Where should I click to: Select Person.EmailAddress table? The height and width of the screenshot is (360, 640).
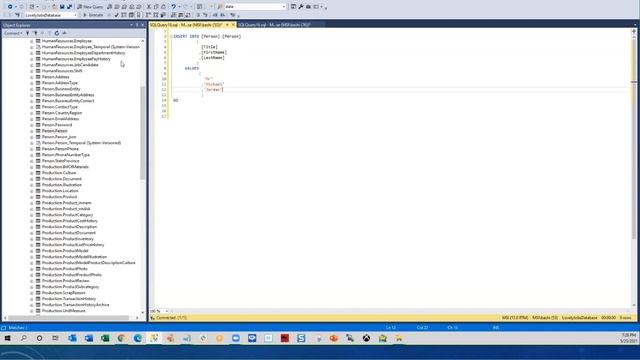pos(60,119)
